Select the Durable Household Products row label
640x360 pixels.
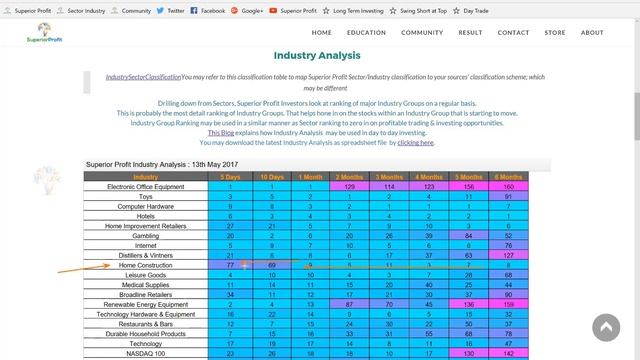(x=146, y=333)
